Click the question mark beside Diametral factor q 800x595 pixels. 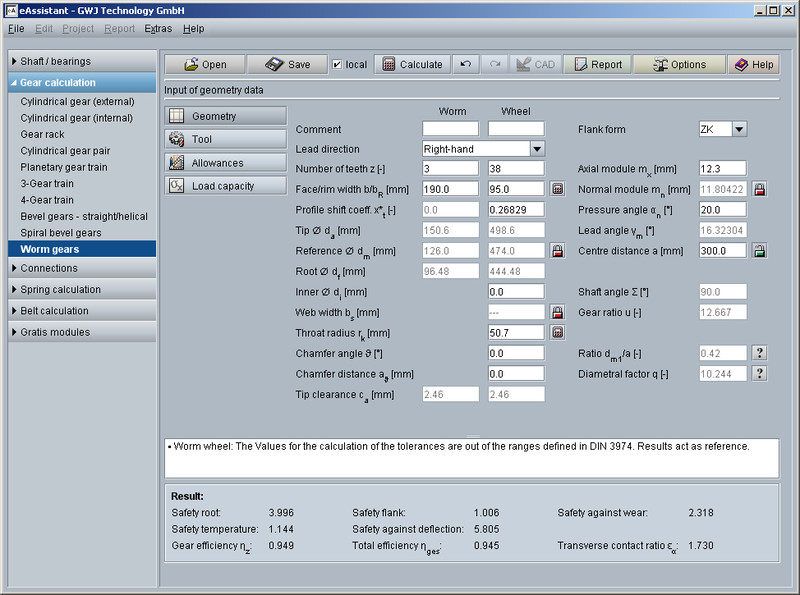click(759, 373)
